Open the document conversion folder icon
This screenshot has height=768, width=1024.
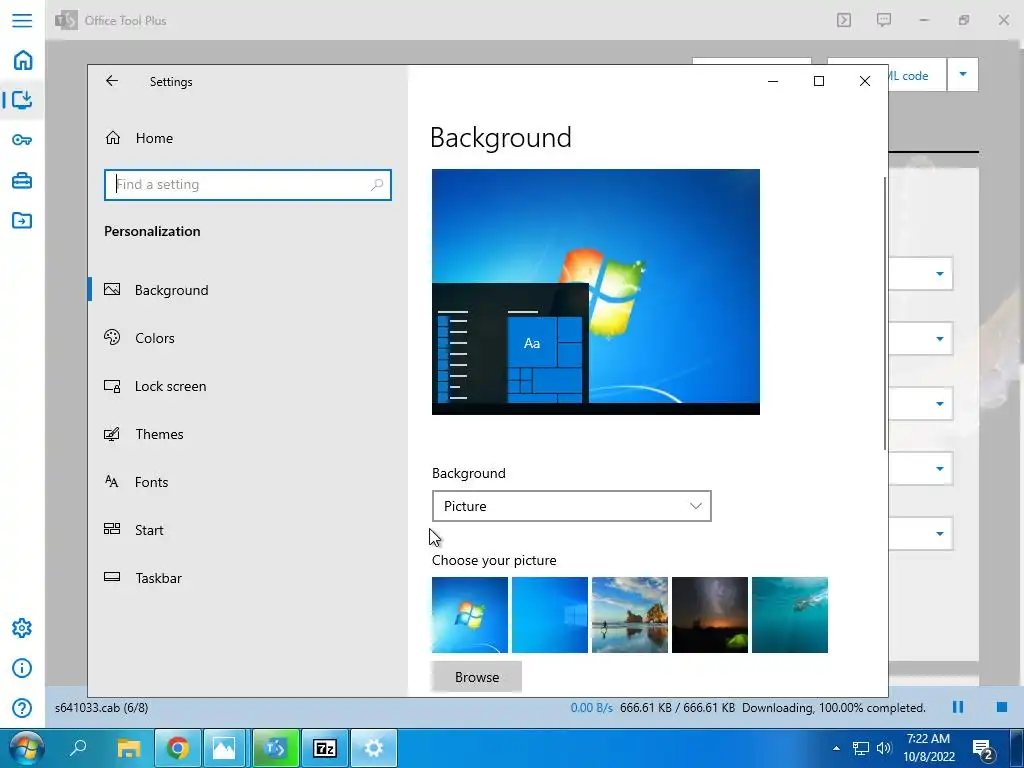pyautogui.click(x=22, y=221)
